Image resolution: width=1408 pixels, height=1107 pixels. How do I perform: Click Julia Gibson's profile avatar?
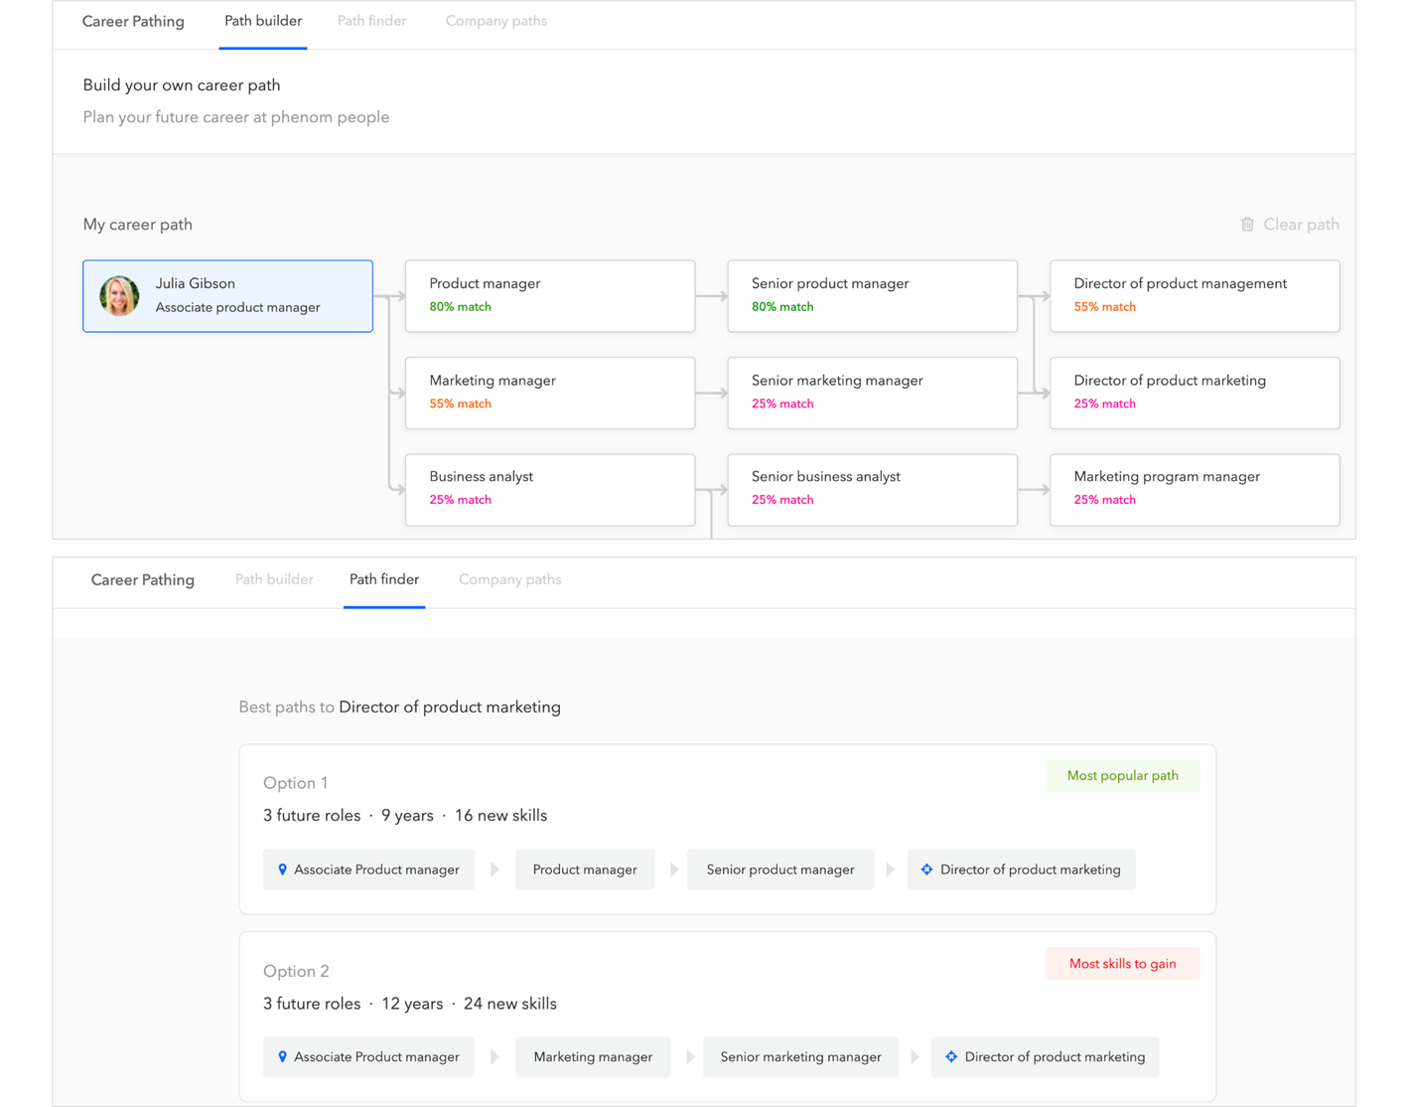point(119,296)
